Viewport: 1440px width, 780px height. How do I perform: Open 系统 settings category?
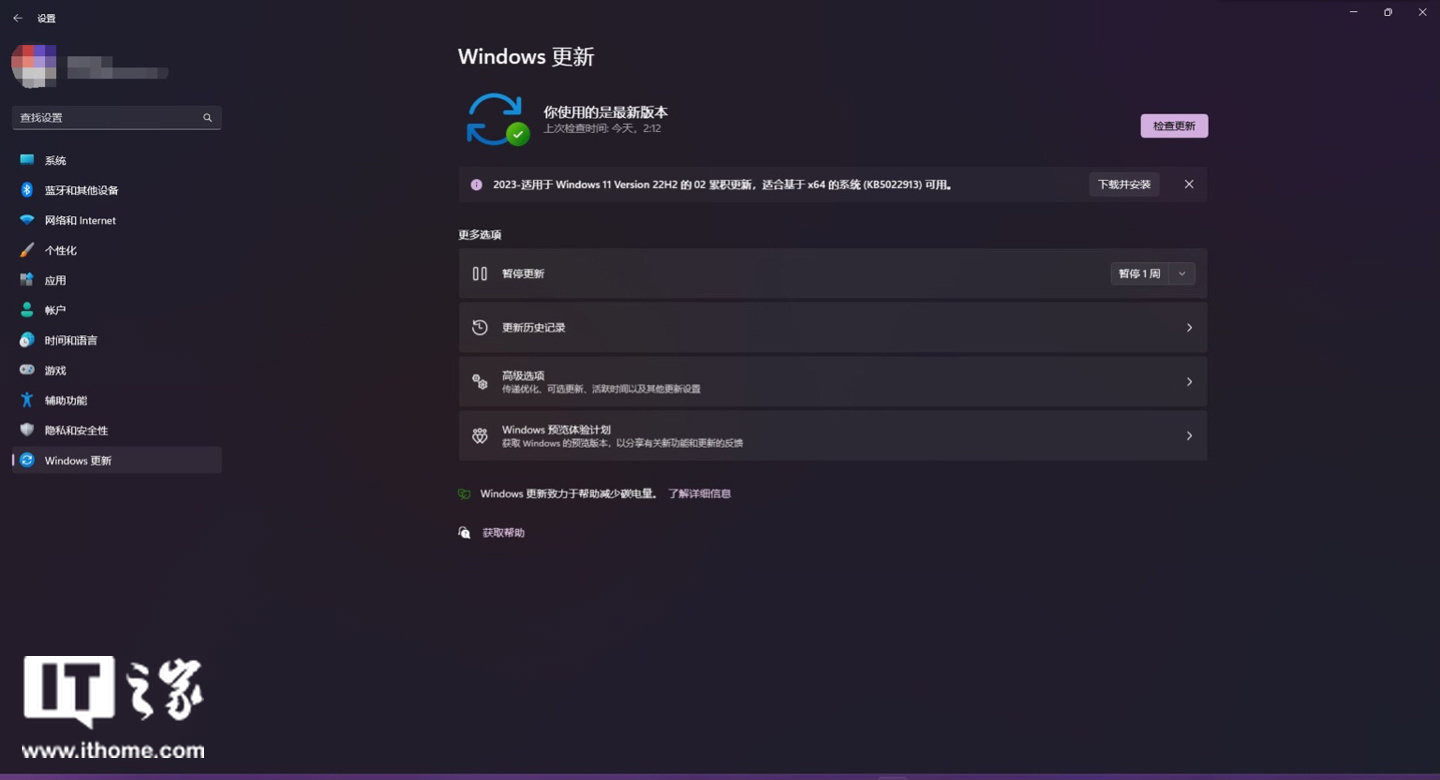click(117, 160)
